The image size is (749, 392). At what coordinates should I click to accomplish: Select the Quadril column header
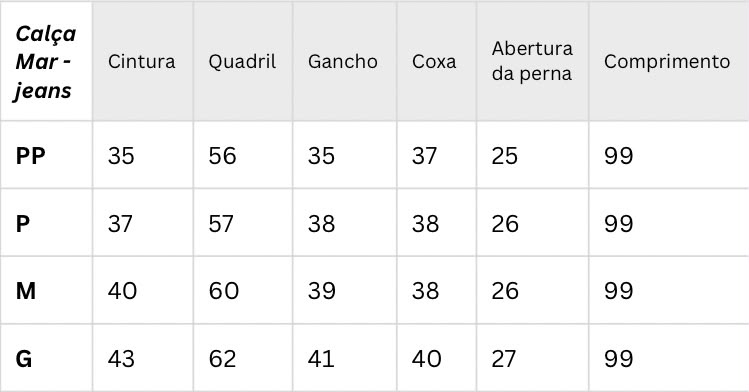tap(242, 62)
